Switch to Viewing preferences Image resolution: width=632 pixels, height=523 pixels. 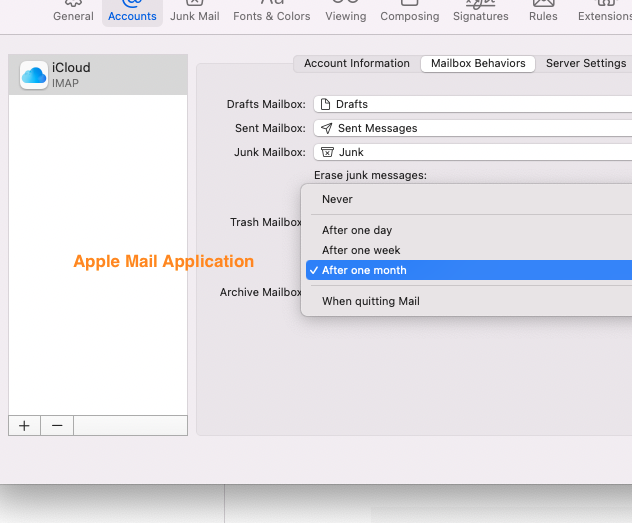click(346, 11)
